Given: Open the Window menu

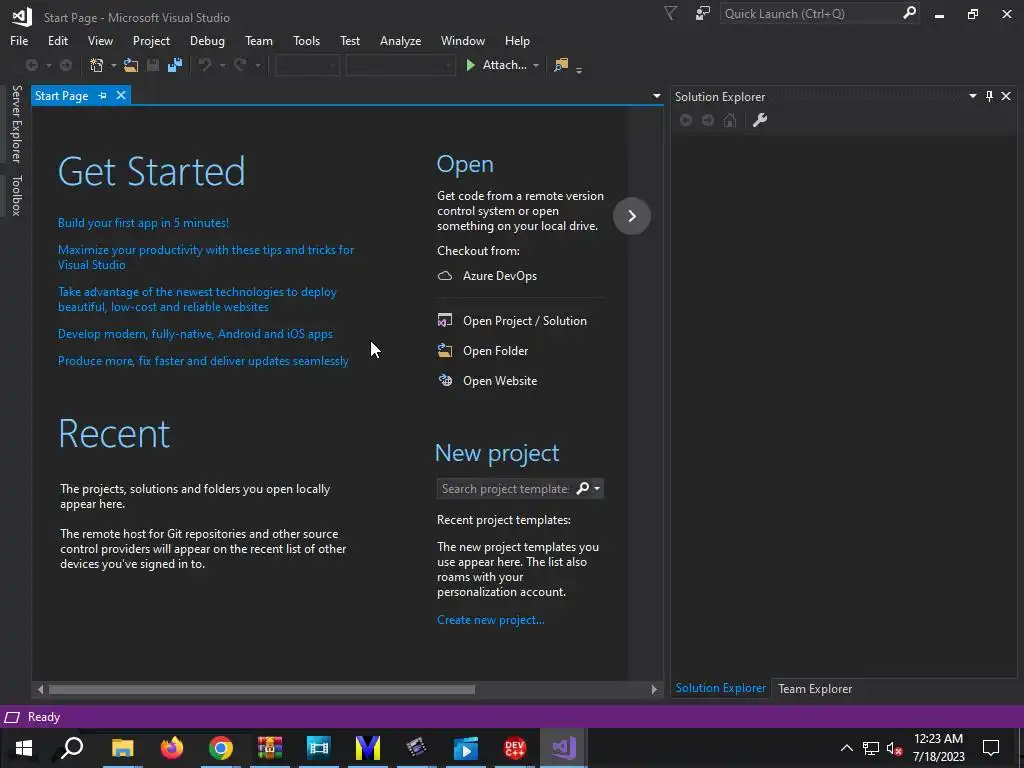Looking at the screenshot, I should click(x=462, y=40).
